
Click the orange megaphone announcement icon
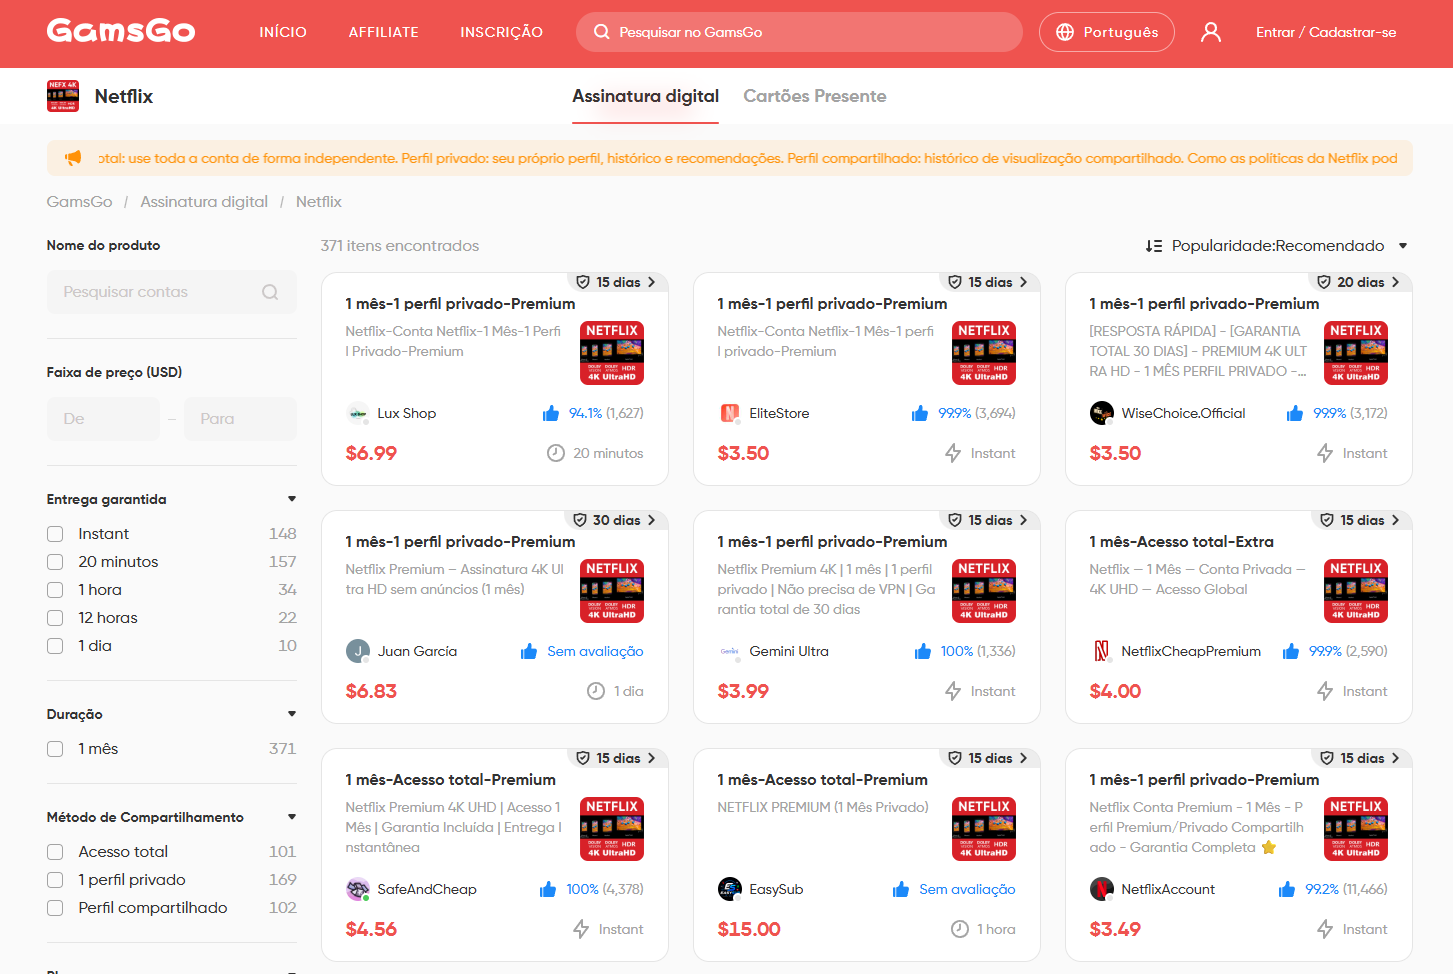(73, 158)
